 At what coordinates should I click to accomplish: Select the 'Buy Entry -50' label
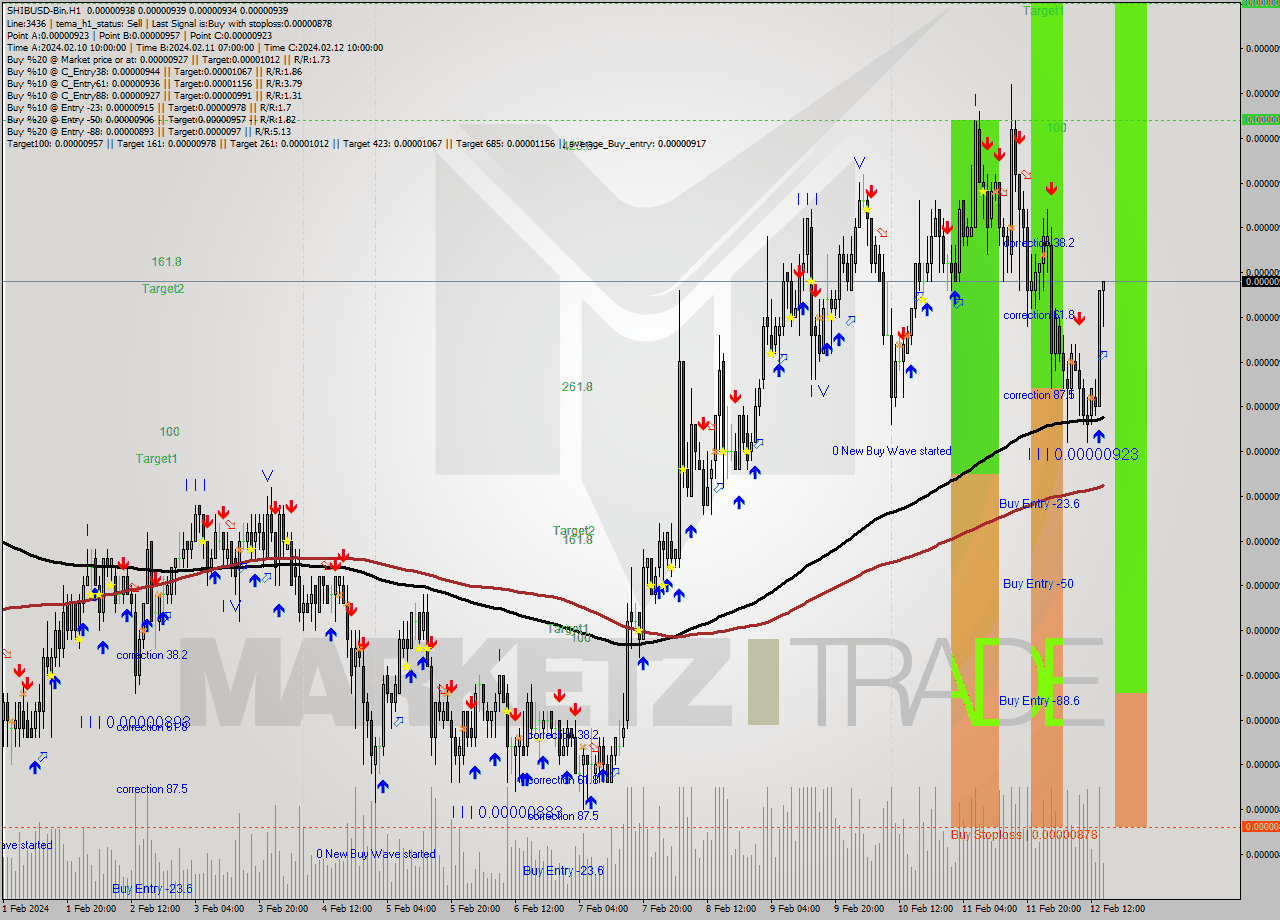pyautogui.click(x=1038, y=583)
